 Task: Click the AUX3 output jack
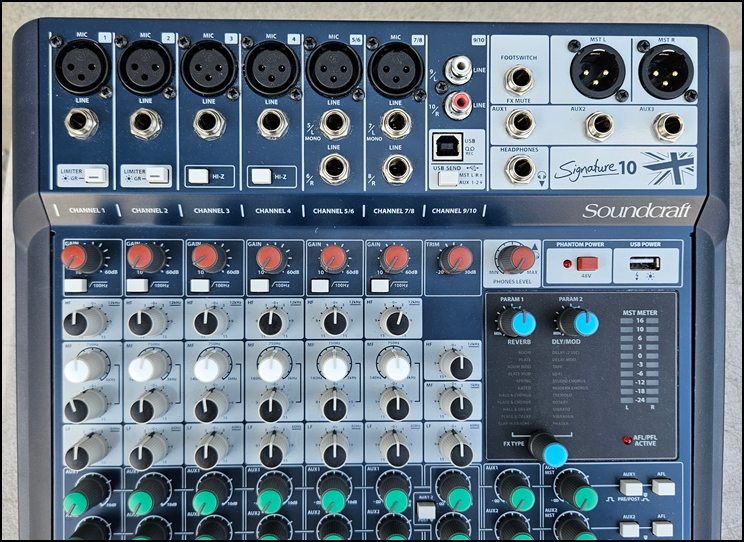[668, 127]
